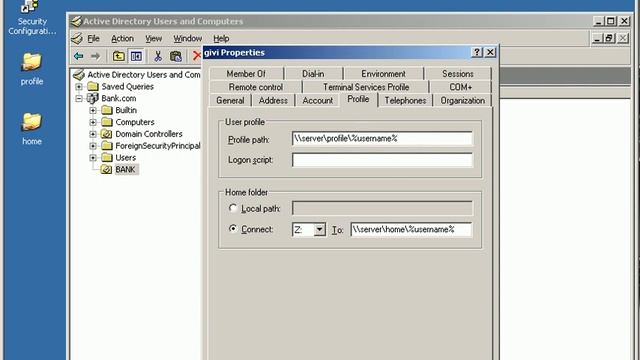Viewport: 640px width, 360px height.
Task: Click the Saved Queries folder icon
Action: 93,87
